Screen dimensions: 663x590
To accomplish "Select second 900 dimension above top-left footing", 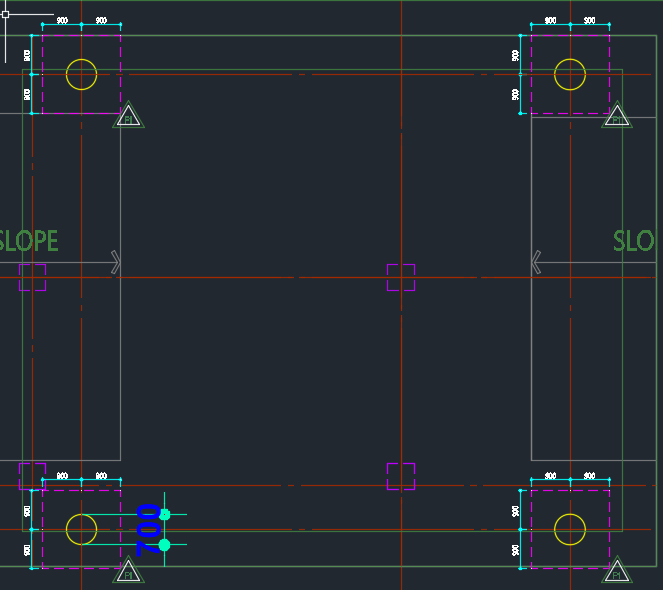I will (x=101, y=21).
